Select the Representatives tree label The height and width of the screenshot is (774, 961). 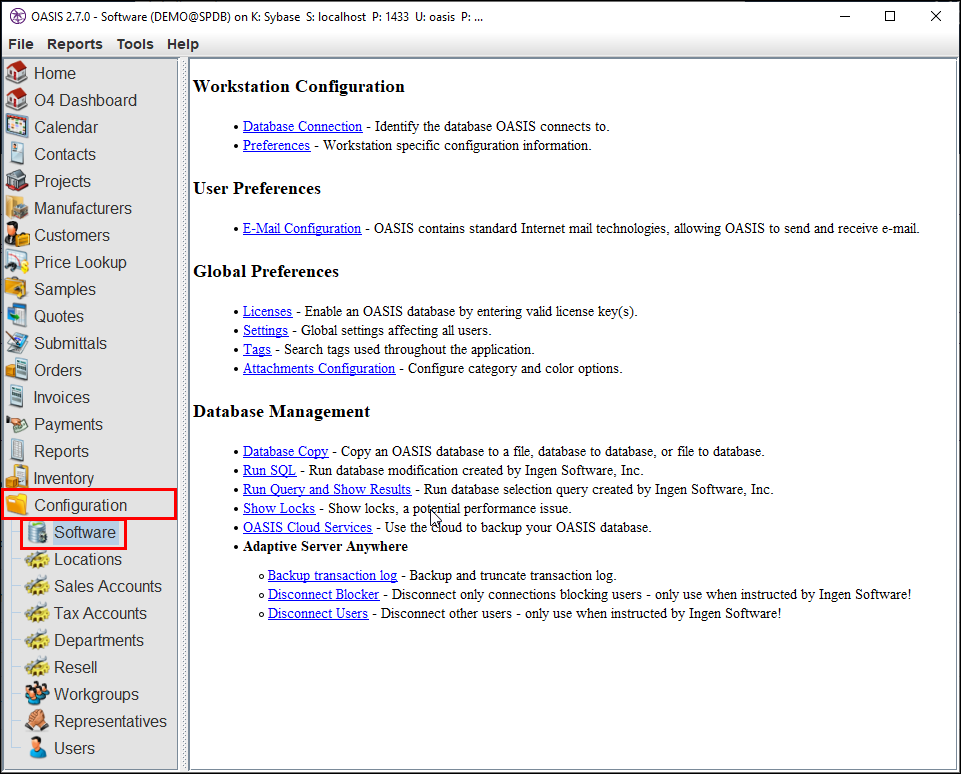coord(110,721)
